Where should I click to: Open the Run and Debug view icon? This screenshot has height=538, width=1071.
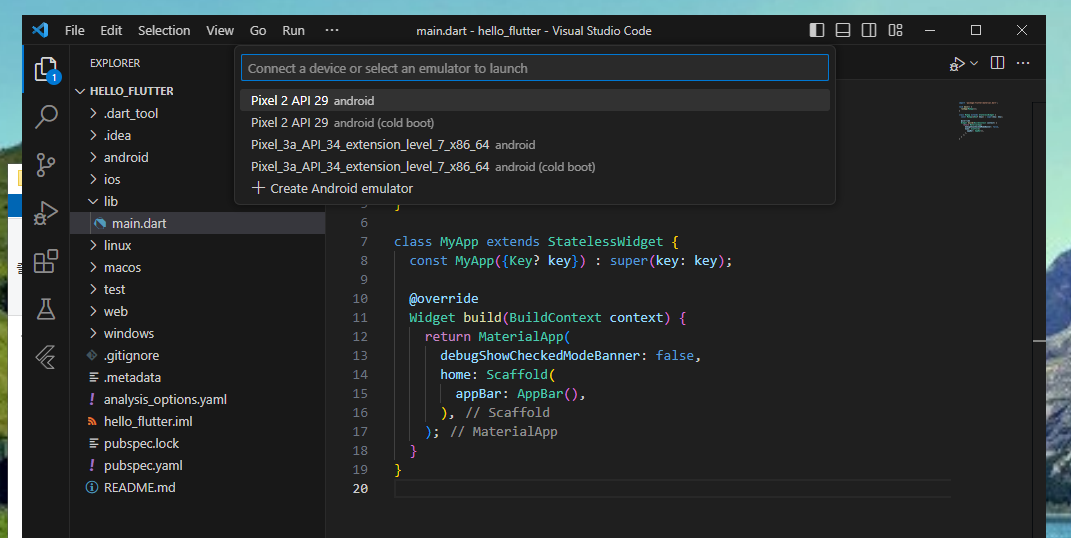tap(46, 213)
